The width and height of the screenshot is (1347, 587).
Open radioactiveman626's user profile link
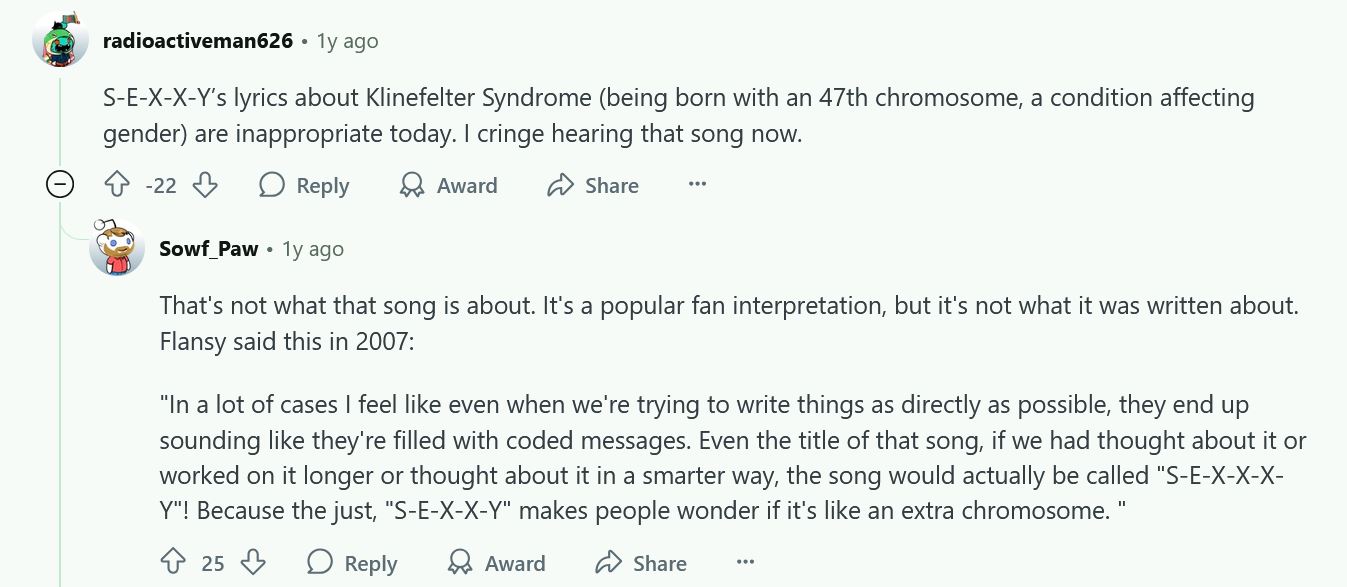(x=198, y=41)
